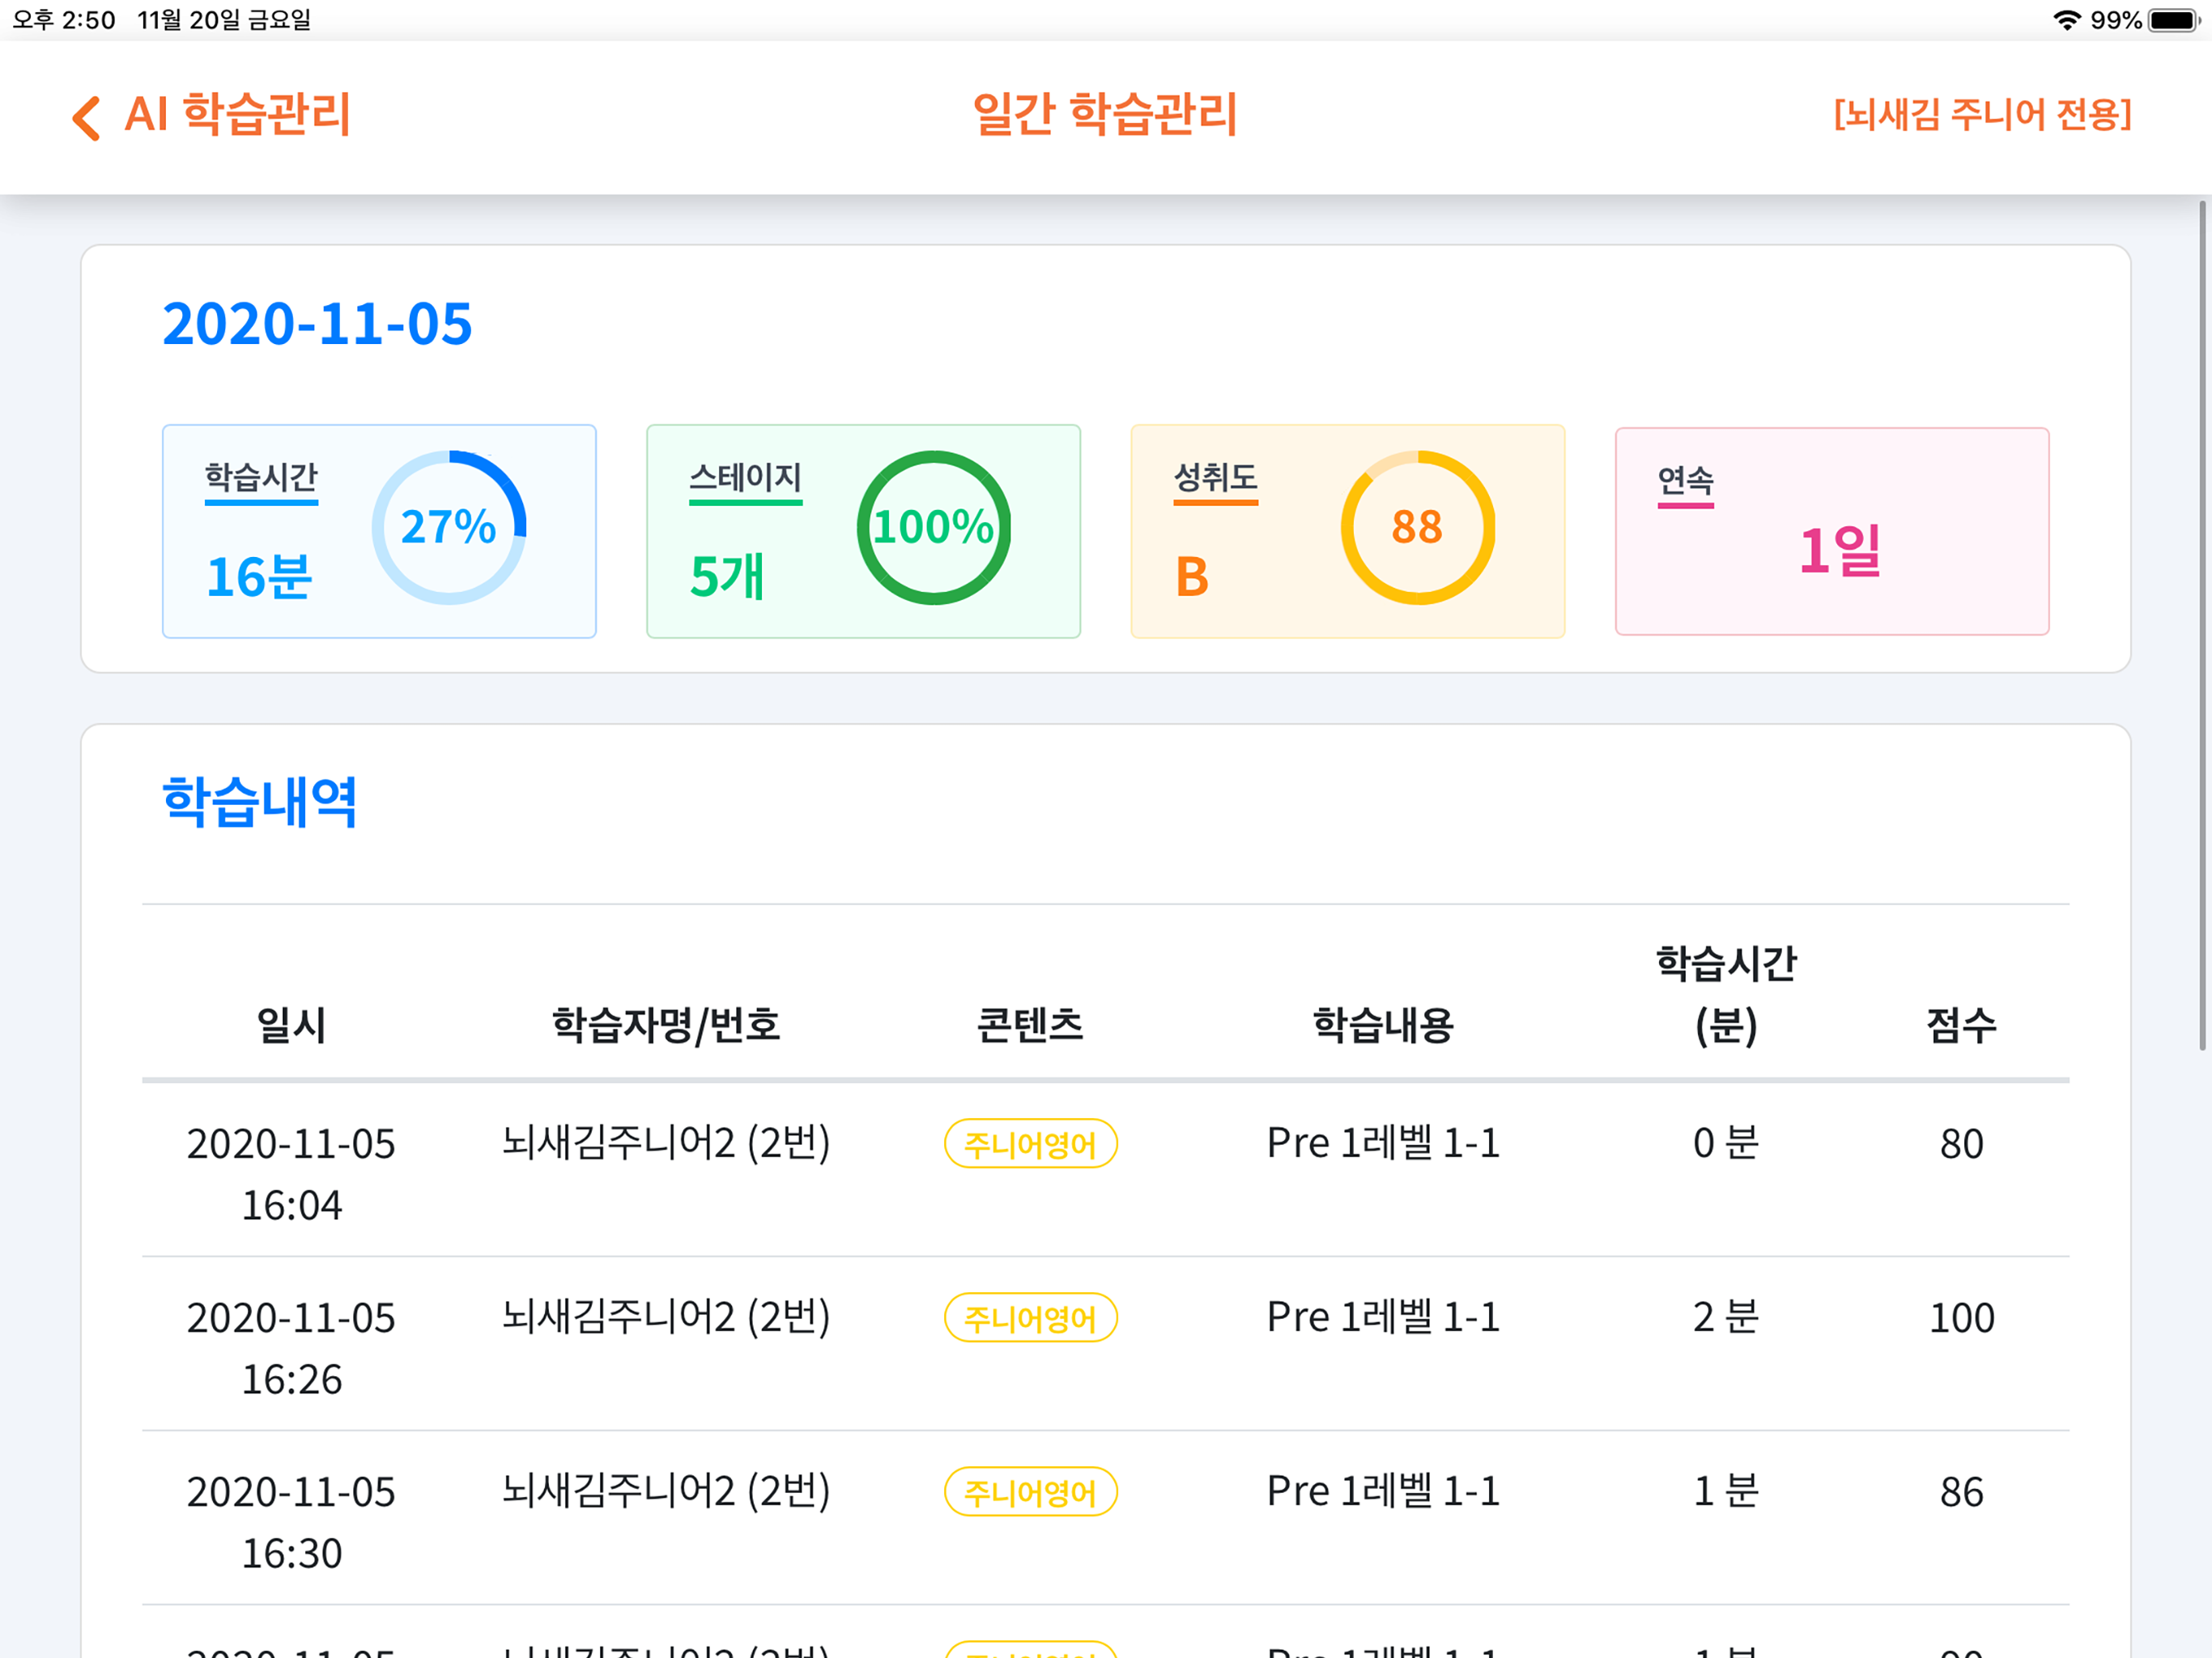Tap the 점수 column header
The image size is (2212, 1658).
coord(1961,1024)
